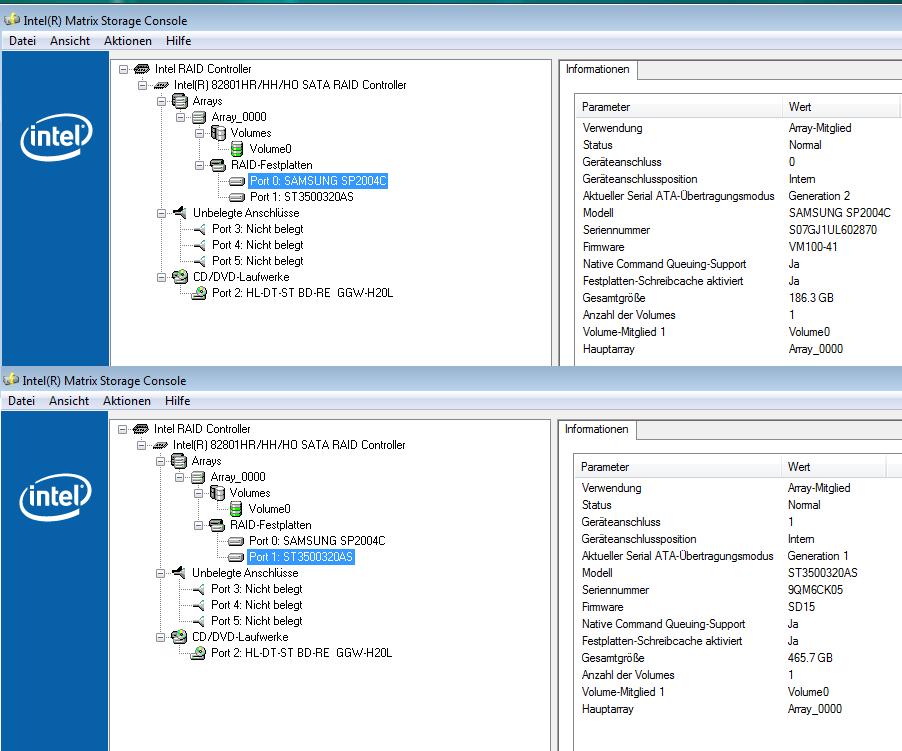
Task: Click the Port 2 optical drive icon in lower window
Action: pyautogui.click(x=198, y=653)
